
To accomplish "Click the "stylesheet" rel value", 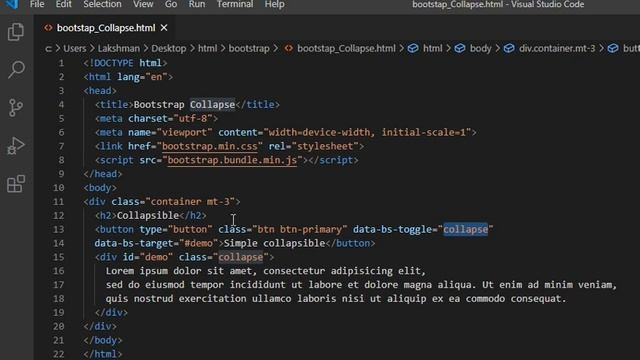I will click(325, 146).
